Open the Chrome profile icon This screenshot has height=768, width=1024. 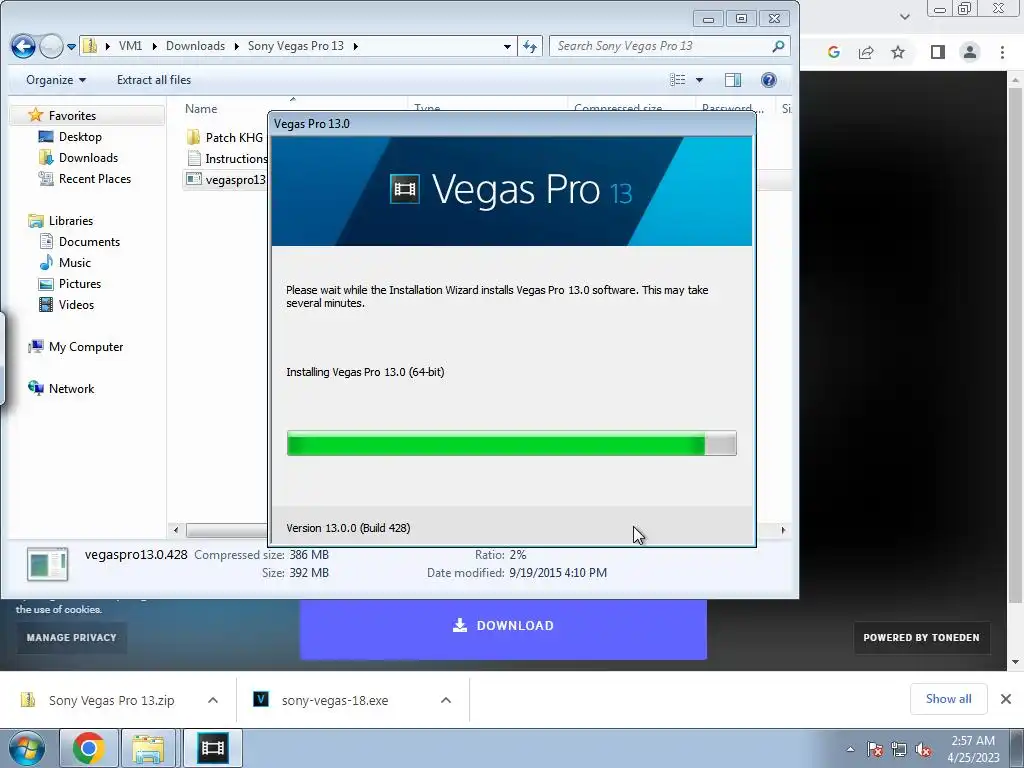pyautogui.click(x=970, y=52)
